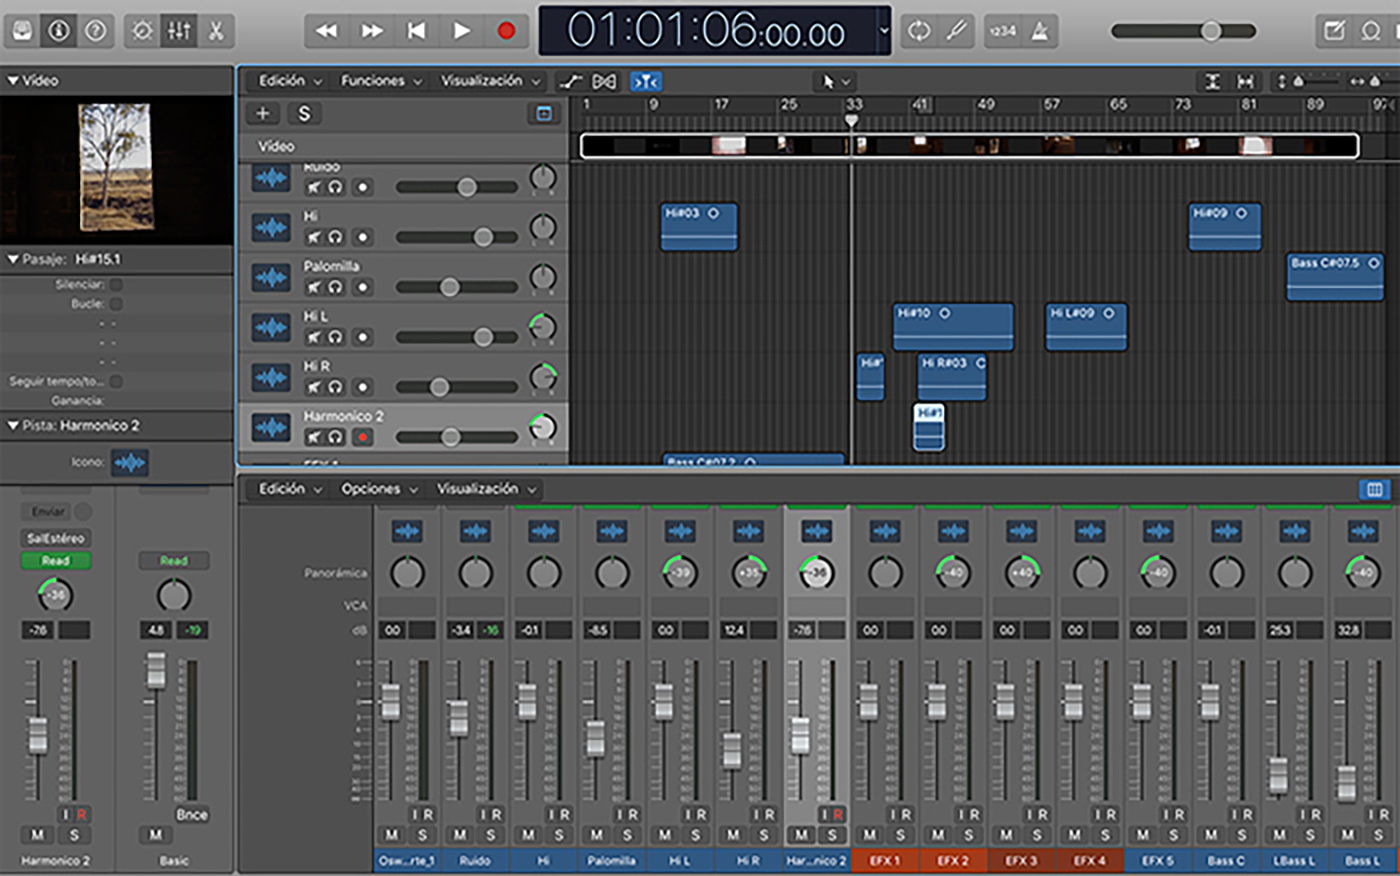Collapse the Pasaje Hi#15.1 section triangle

tap(13, 259)
